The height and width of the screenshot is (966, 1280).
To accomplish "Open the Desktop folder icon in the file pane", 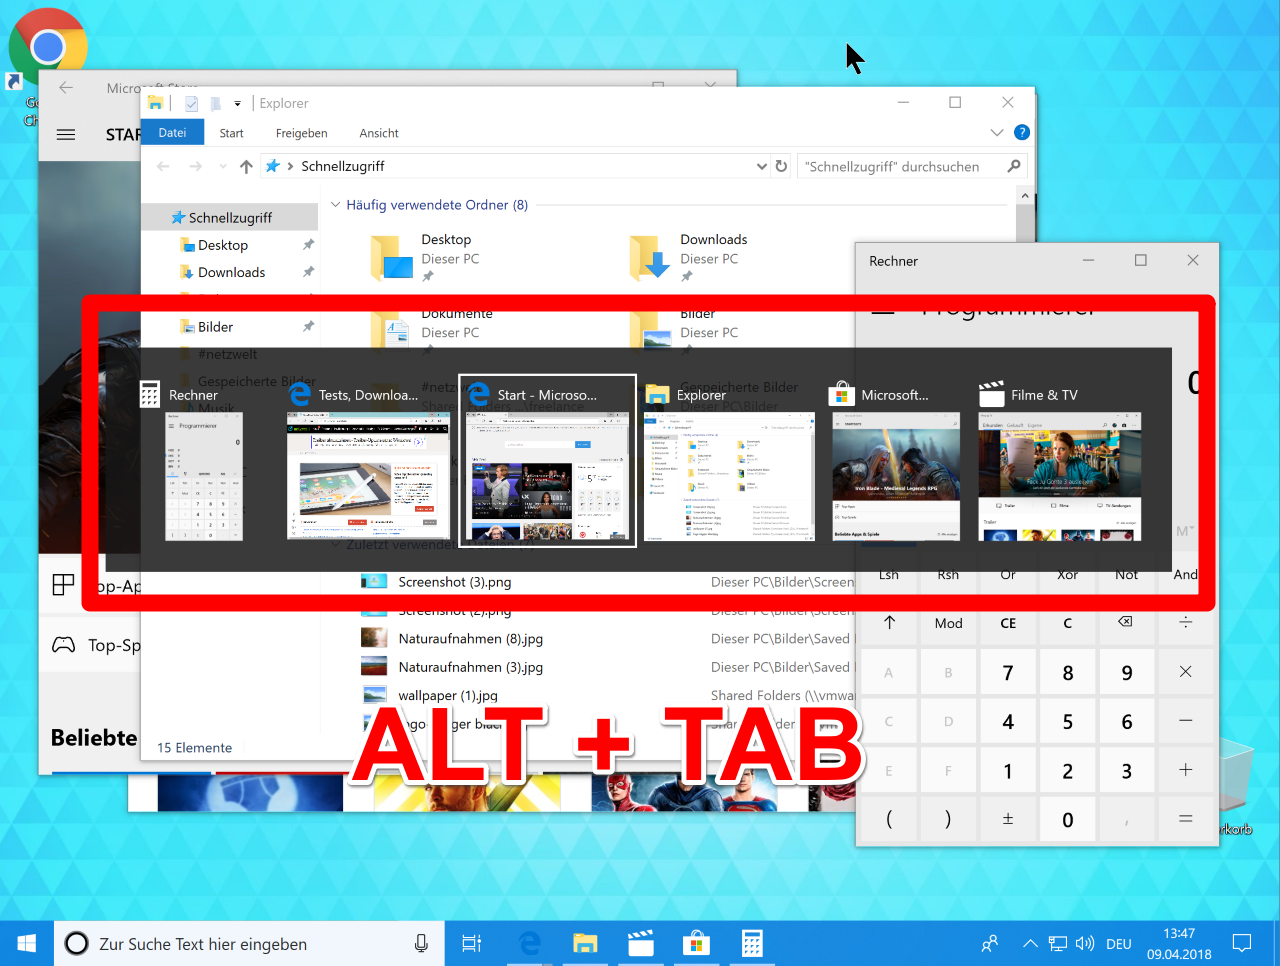I will tap(391, 258).
